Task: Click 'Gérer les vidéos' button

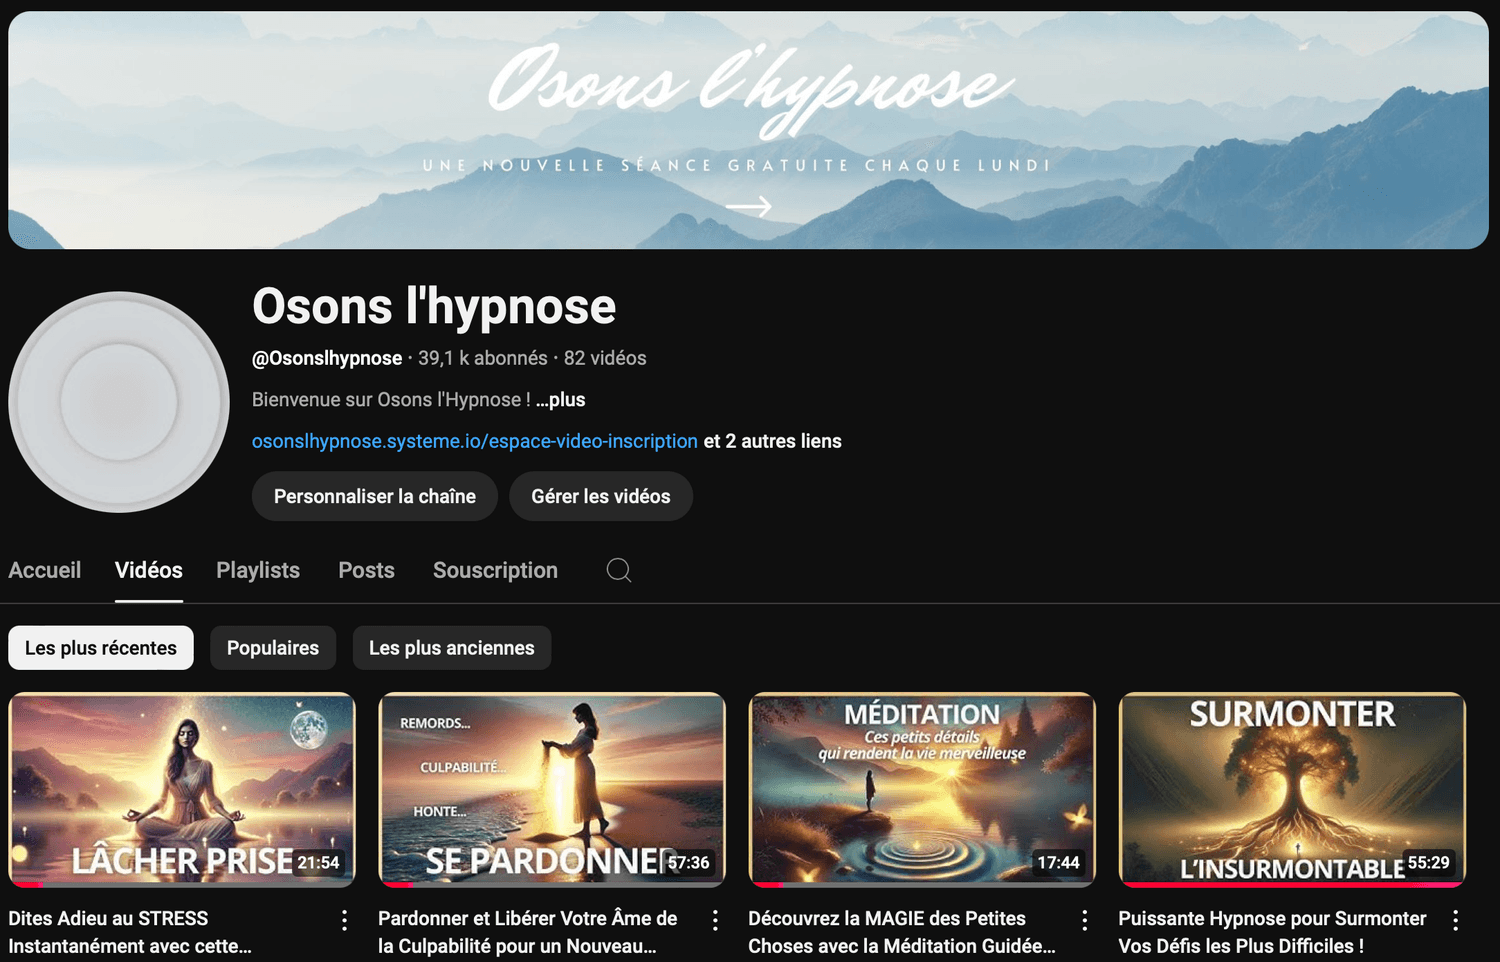Action: [601, 496]
